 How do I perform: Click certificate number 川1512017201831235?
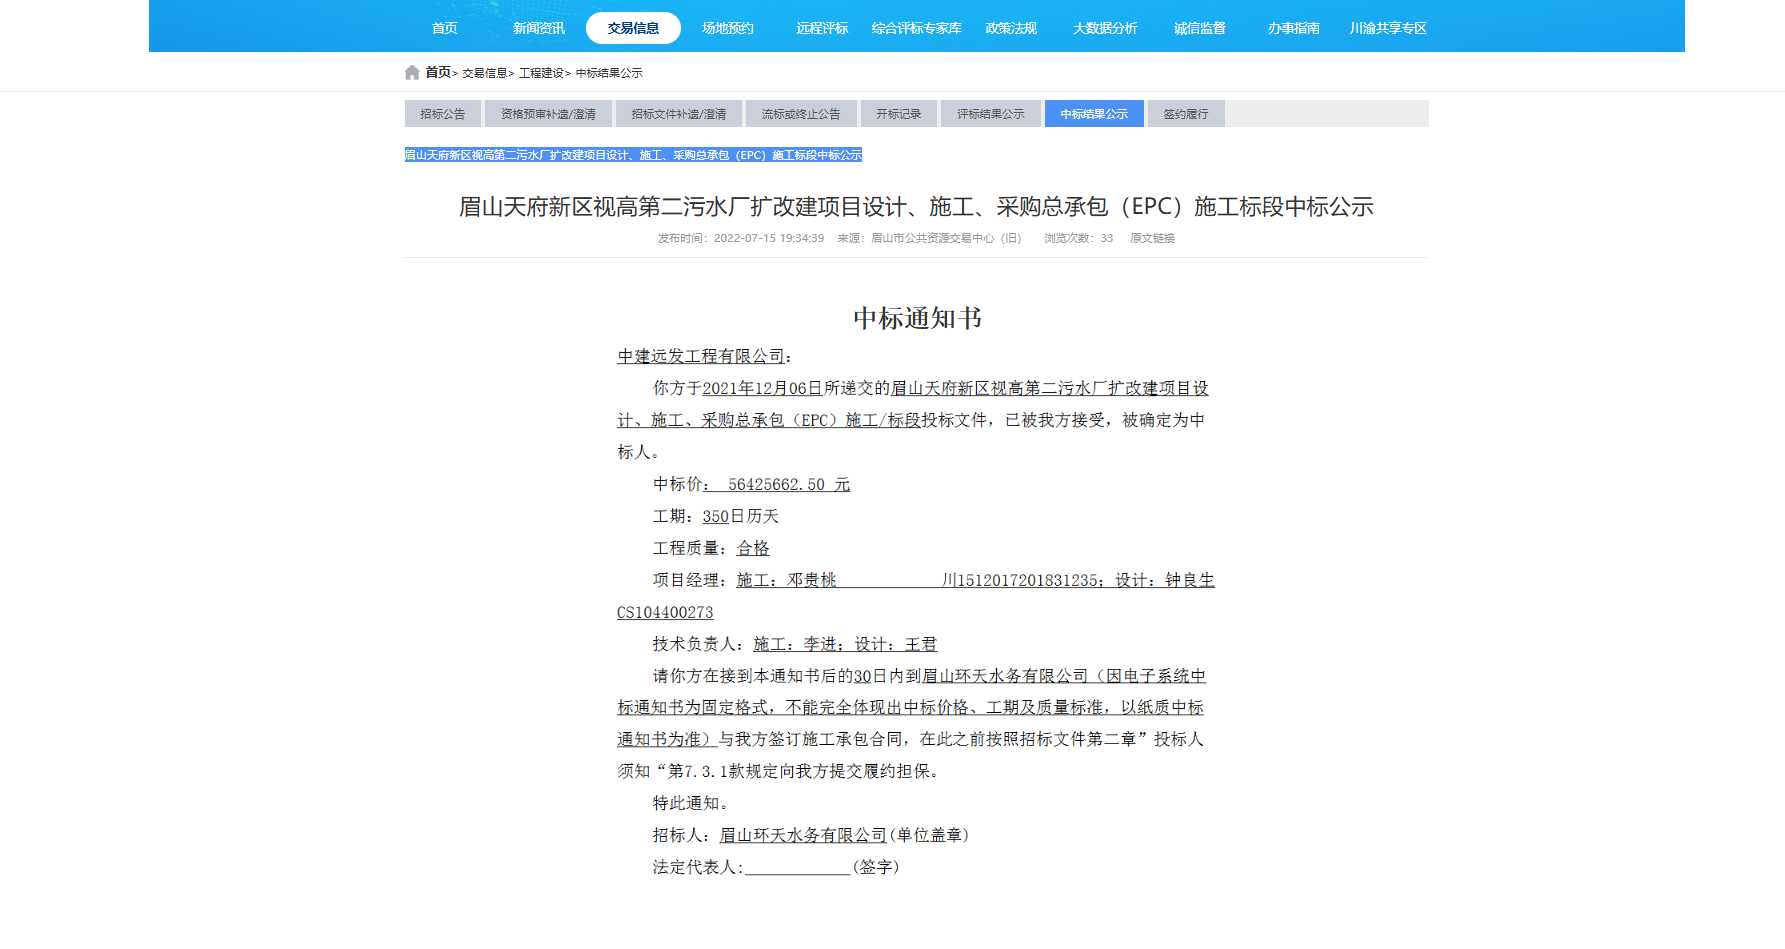coord(1019,581)
